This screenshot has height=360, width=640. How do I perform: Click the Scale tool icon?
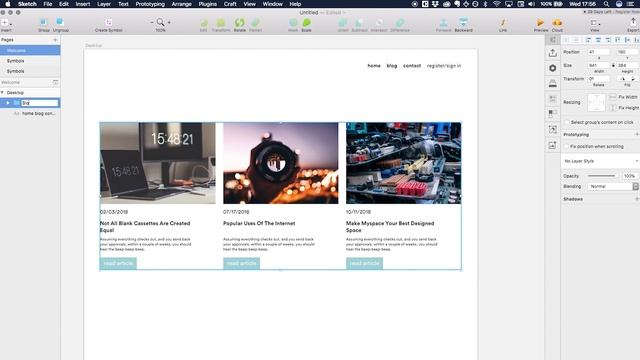[307, 24]
